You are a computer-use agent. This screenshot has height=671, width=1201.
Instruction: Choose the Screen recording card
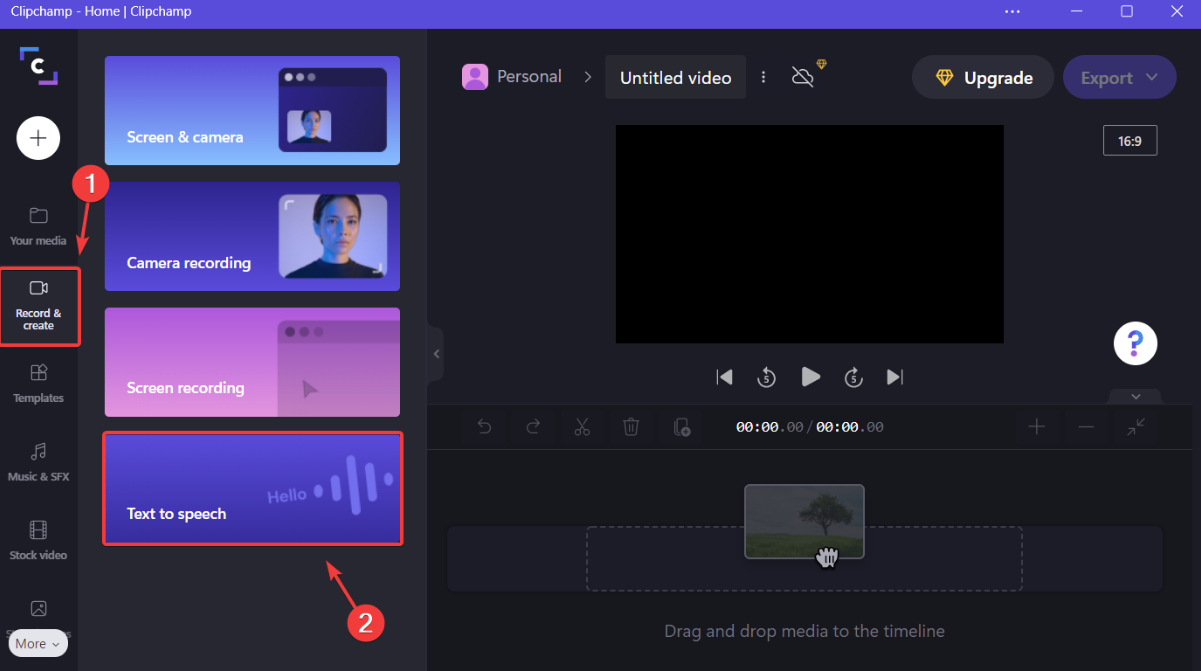(252, 362)
